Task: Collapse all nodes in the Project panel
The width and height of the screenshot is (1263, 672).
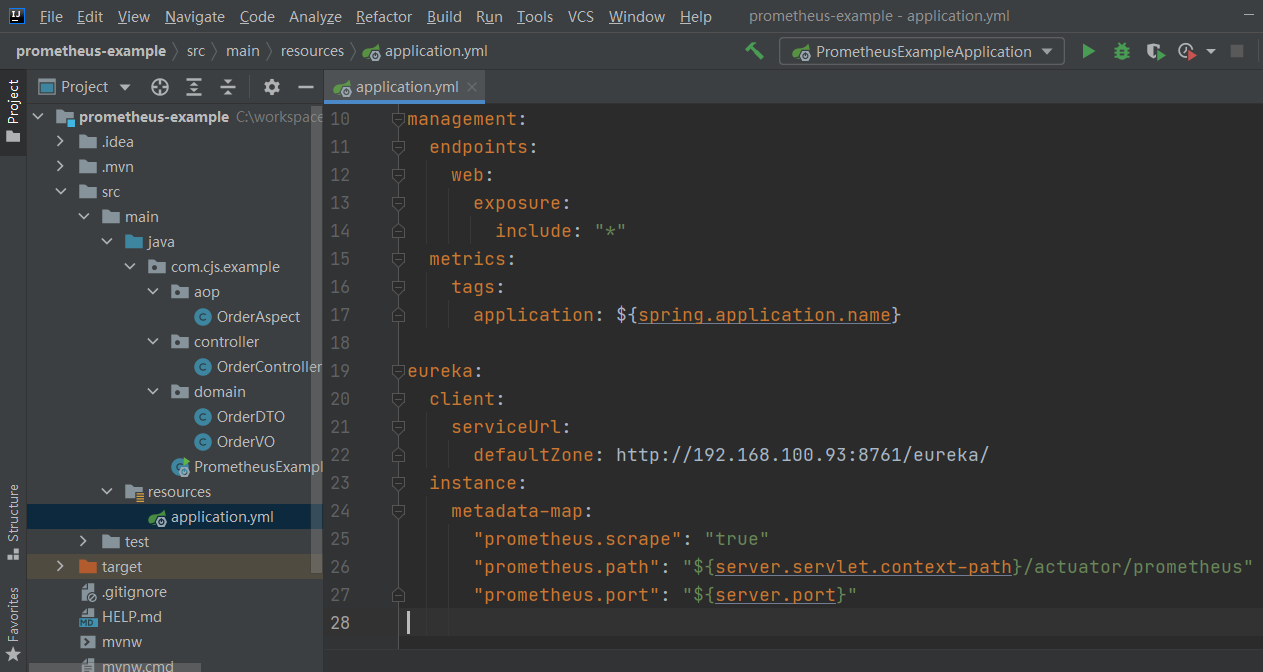Action: pos(228,87)
